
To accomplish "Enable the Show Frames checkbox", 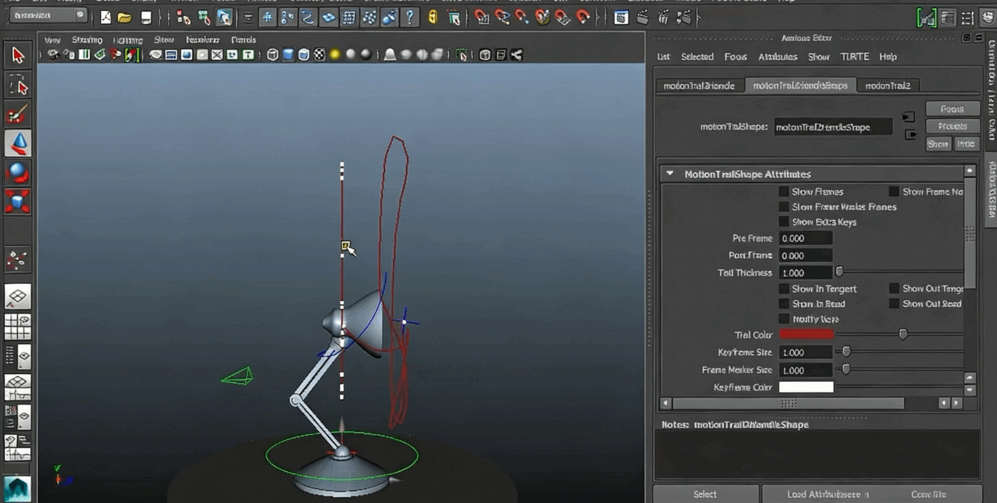I will tap(784, 191).
